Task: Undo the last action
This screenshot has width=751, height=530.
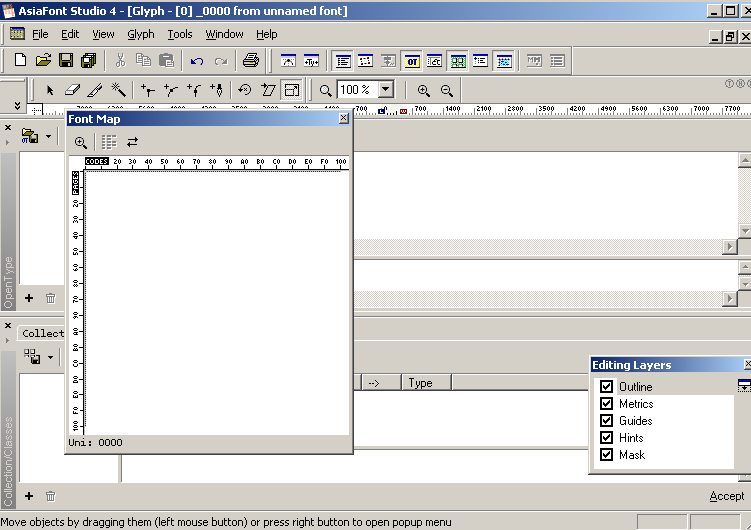Action: 197,61
